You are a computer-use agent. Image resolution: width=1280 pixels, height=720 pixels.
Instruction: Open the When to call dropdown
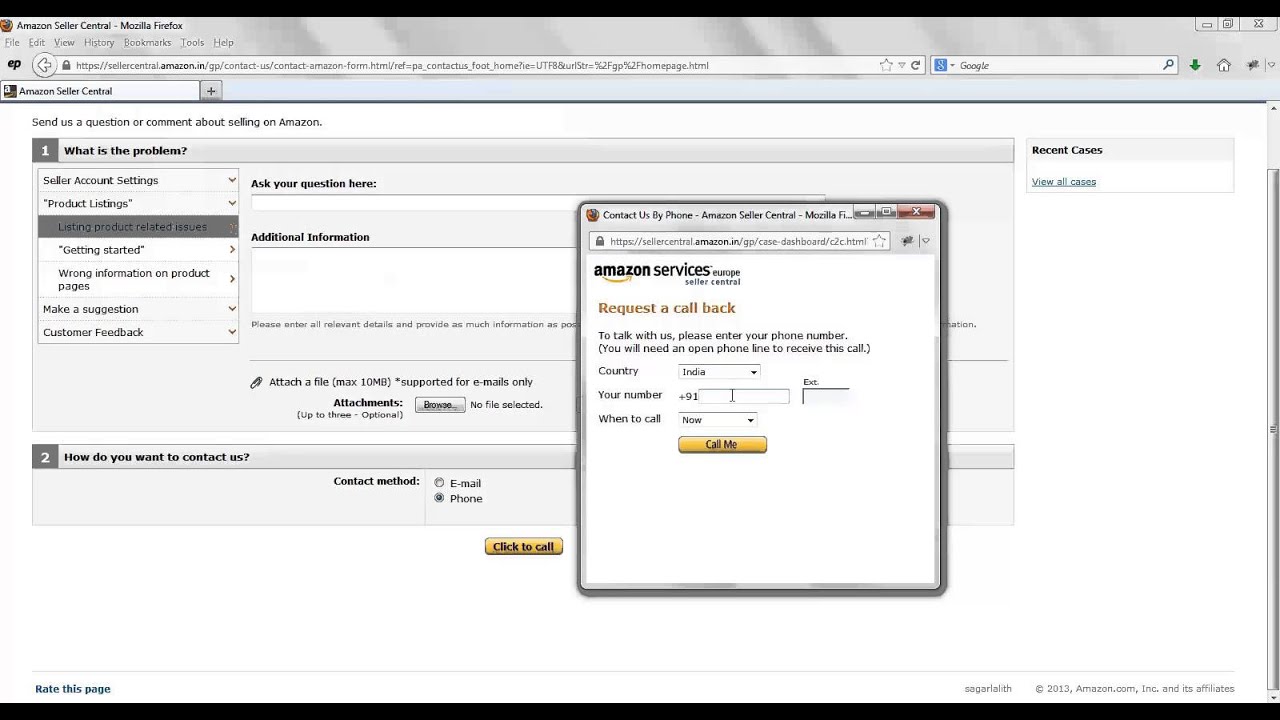(717, 420)
